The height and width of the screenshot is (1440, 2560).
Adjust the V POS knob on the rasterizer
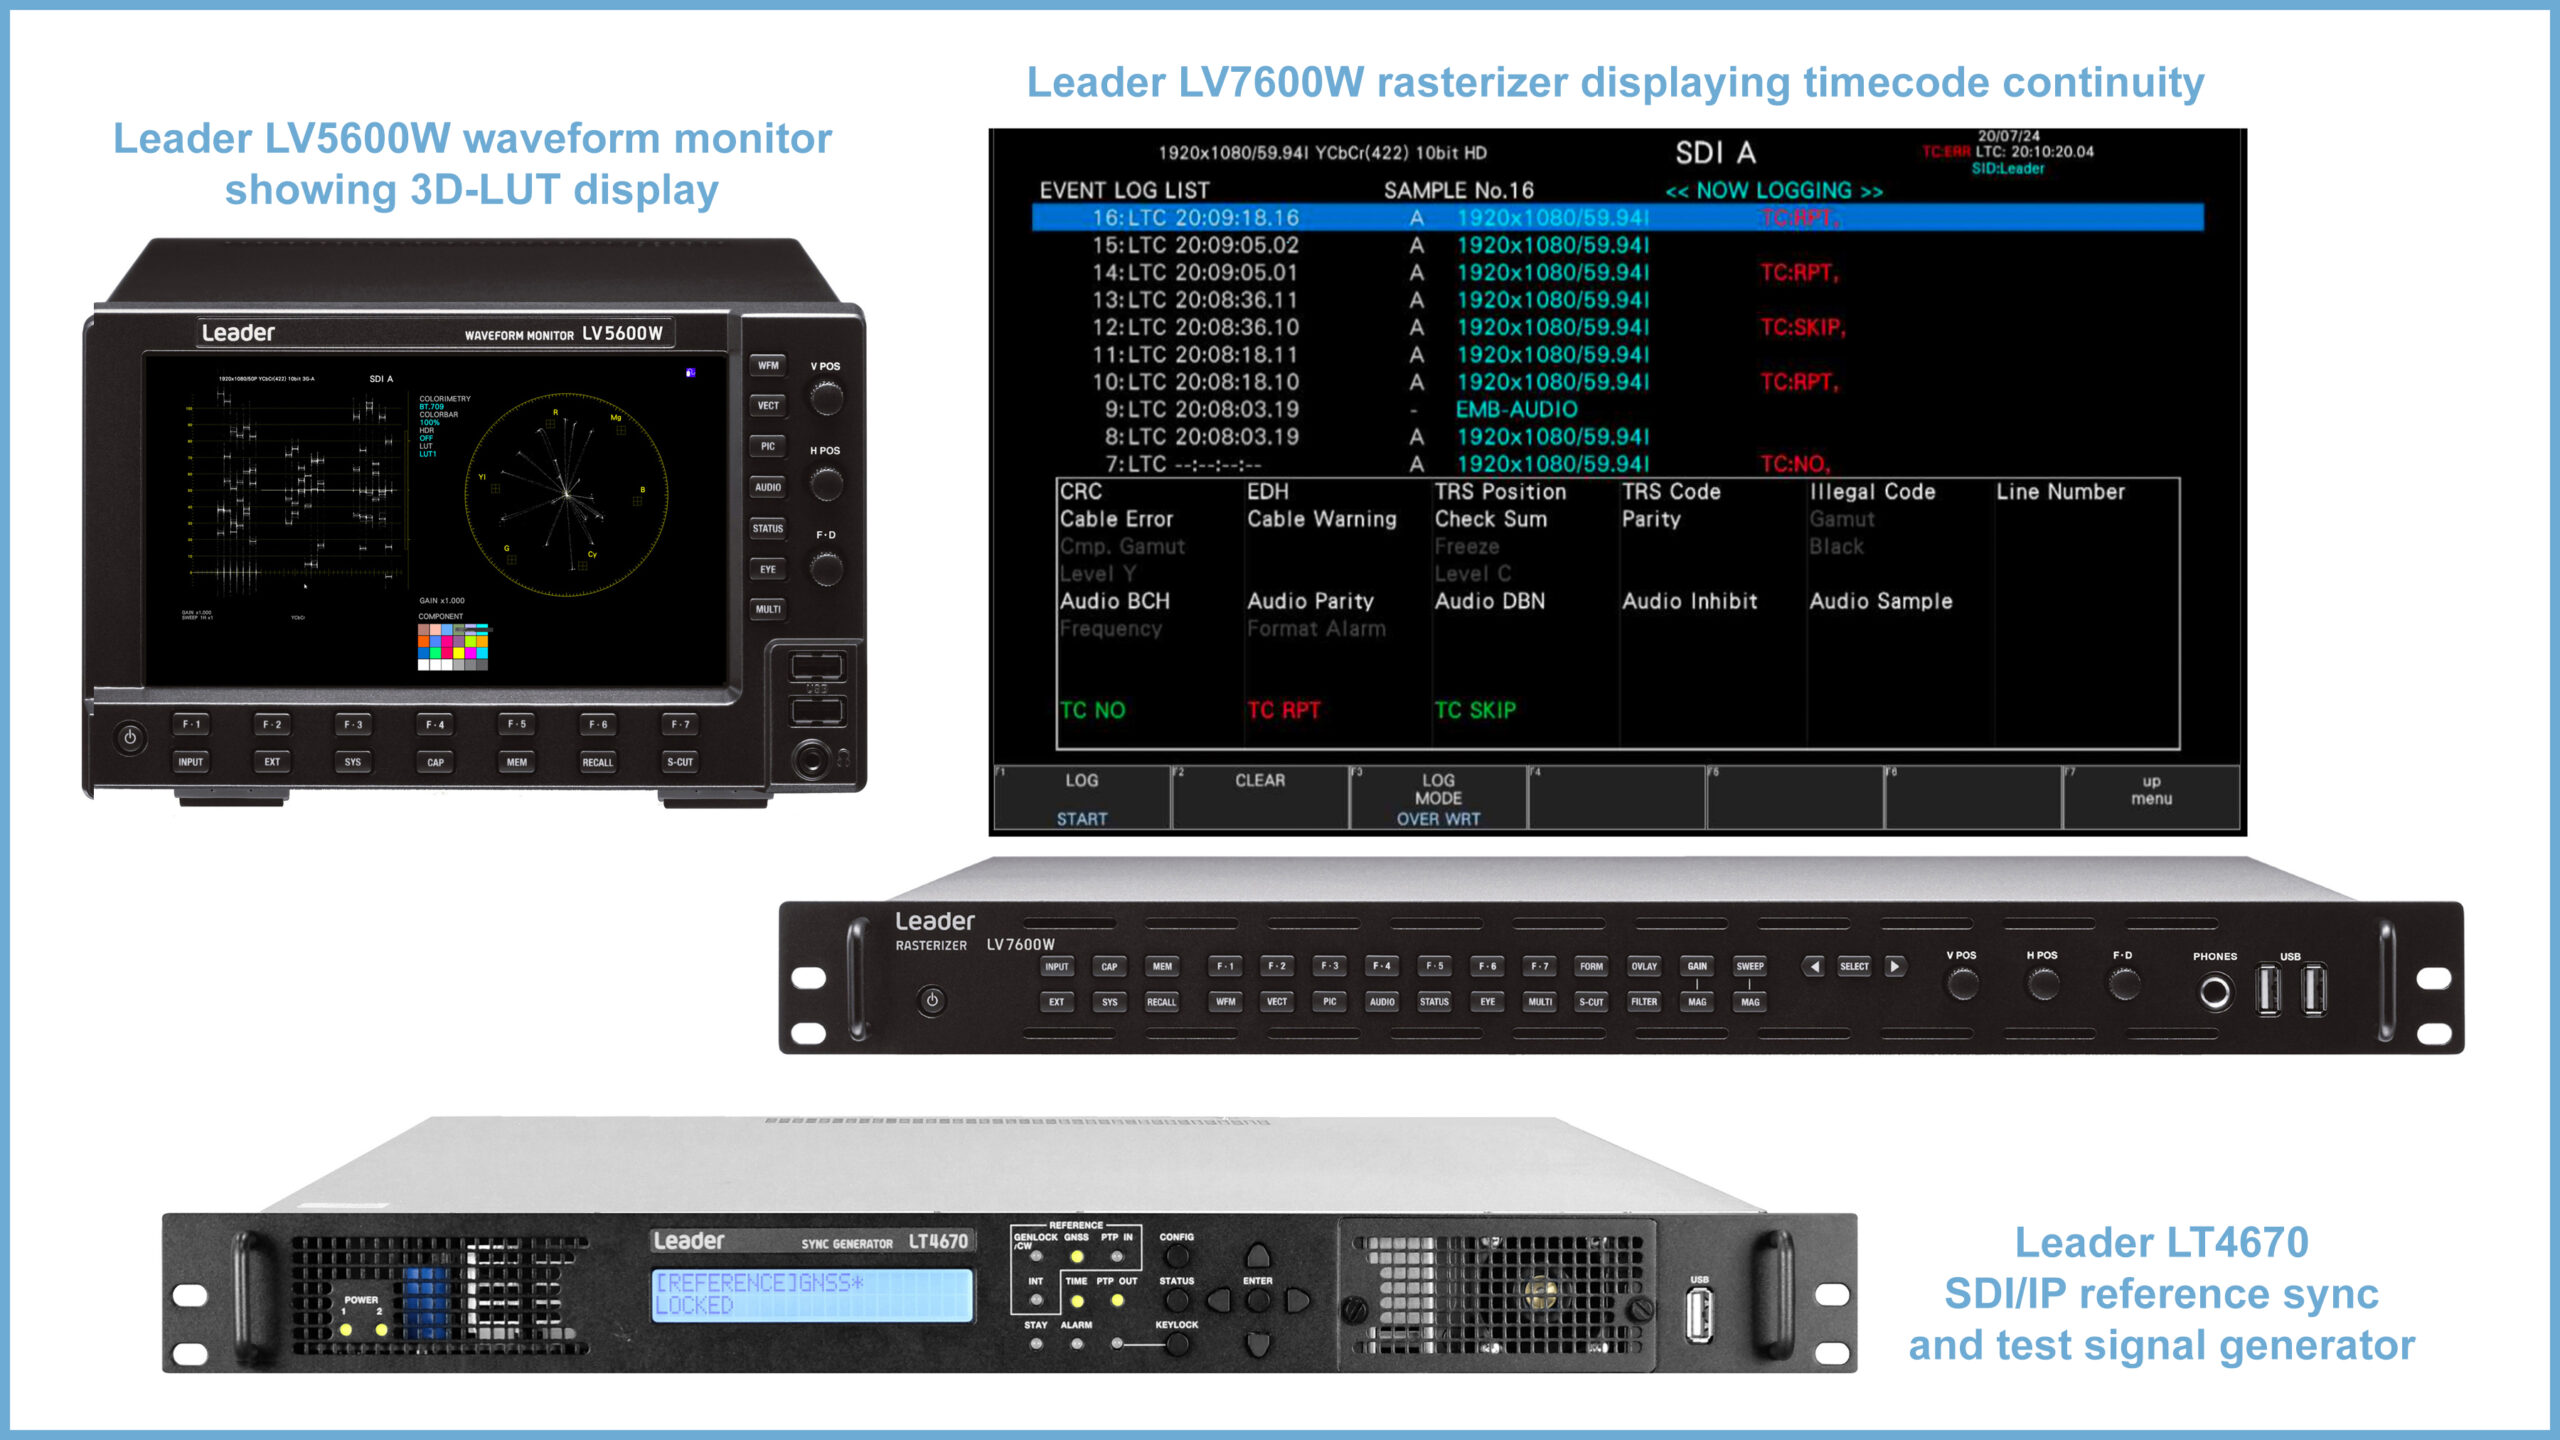[1963, 987]
